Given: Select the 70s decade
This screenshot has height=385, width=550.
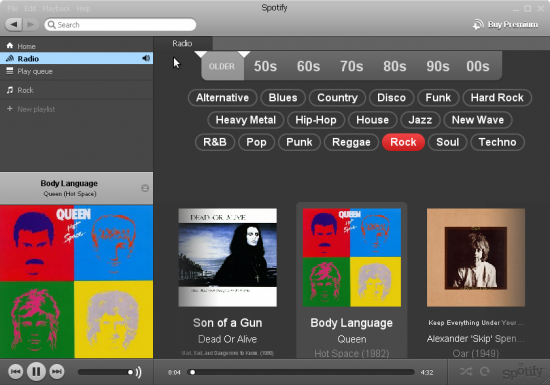Looking at the screenshot, I should pos(351,66).
